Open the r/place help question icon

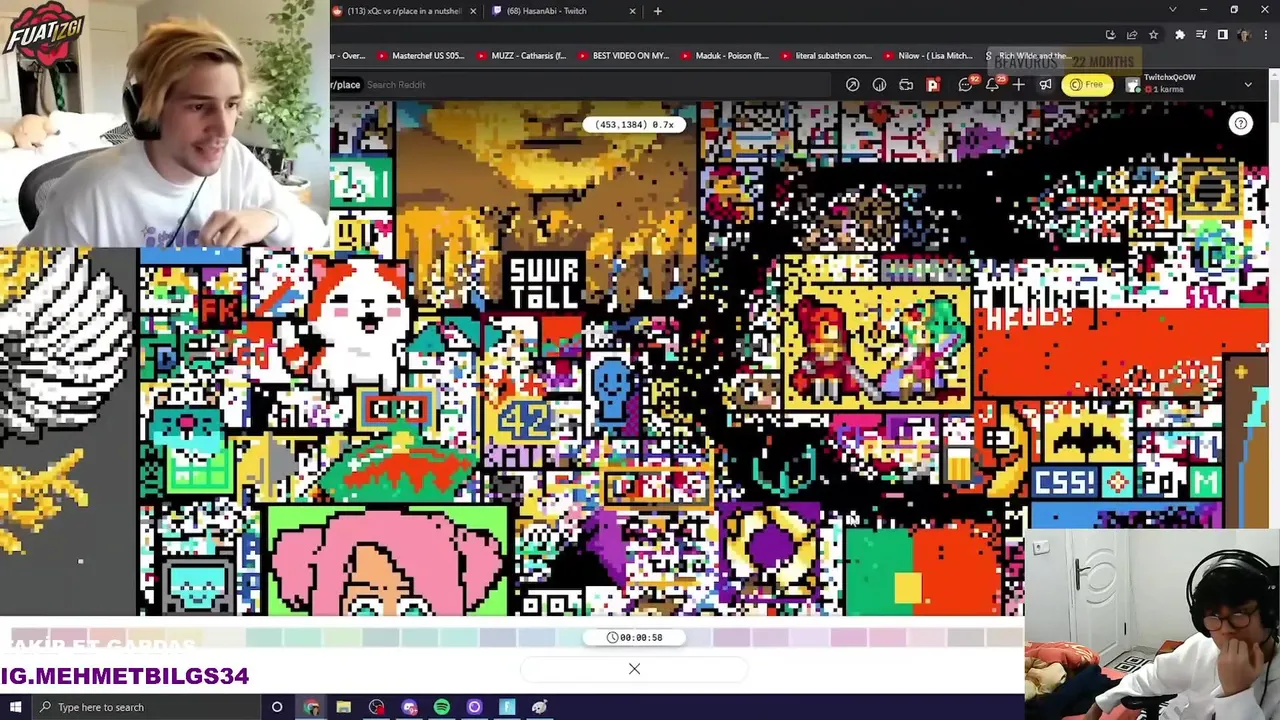click(1240, 123)
